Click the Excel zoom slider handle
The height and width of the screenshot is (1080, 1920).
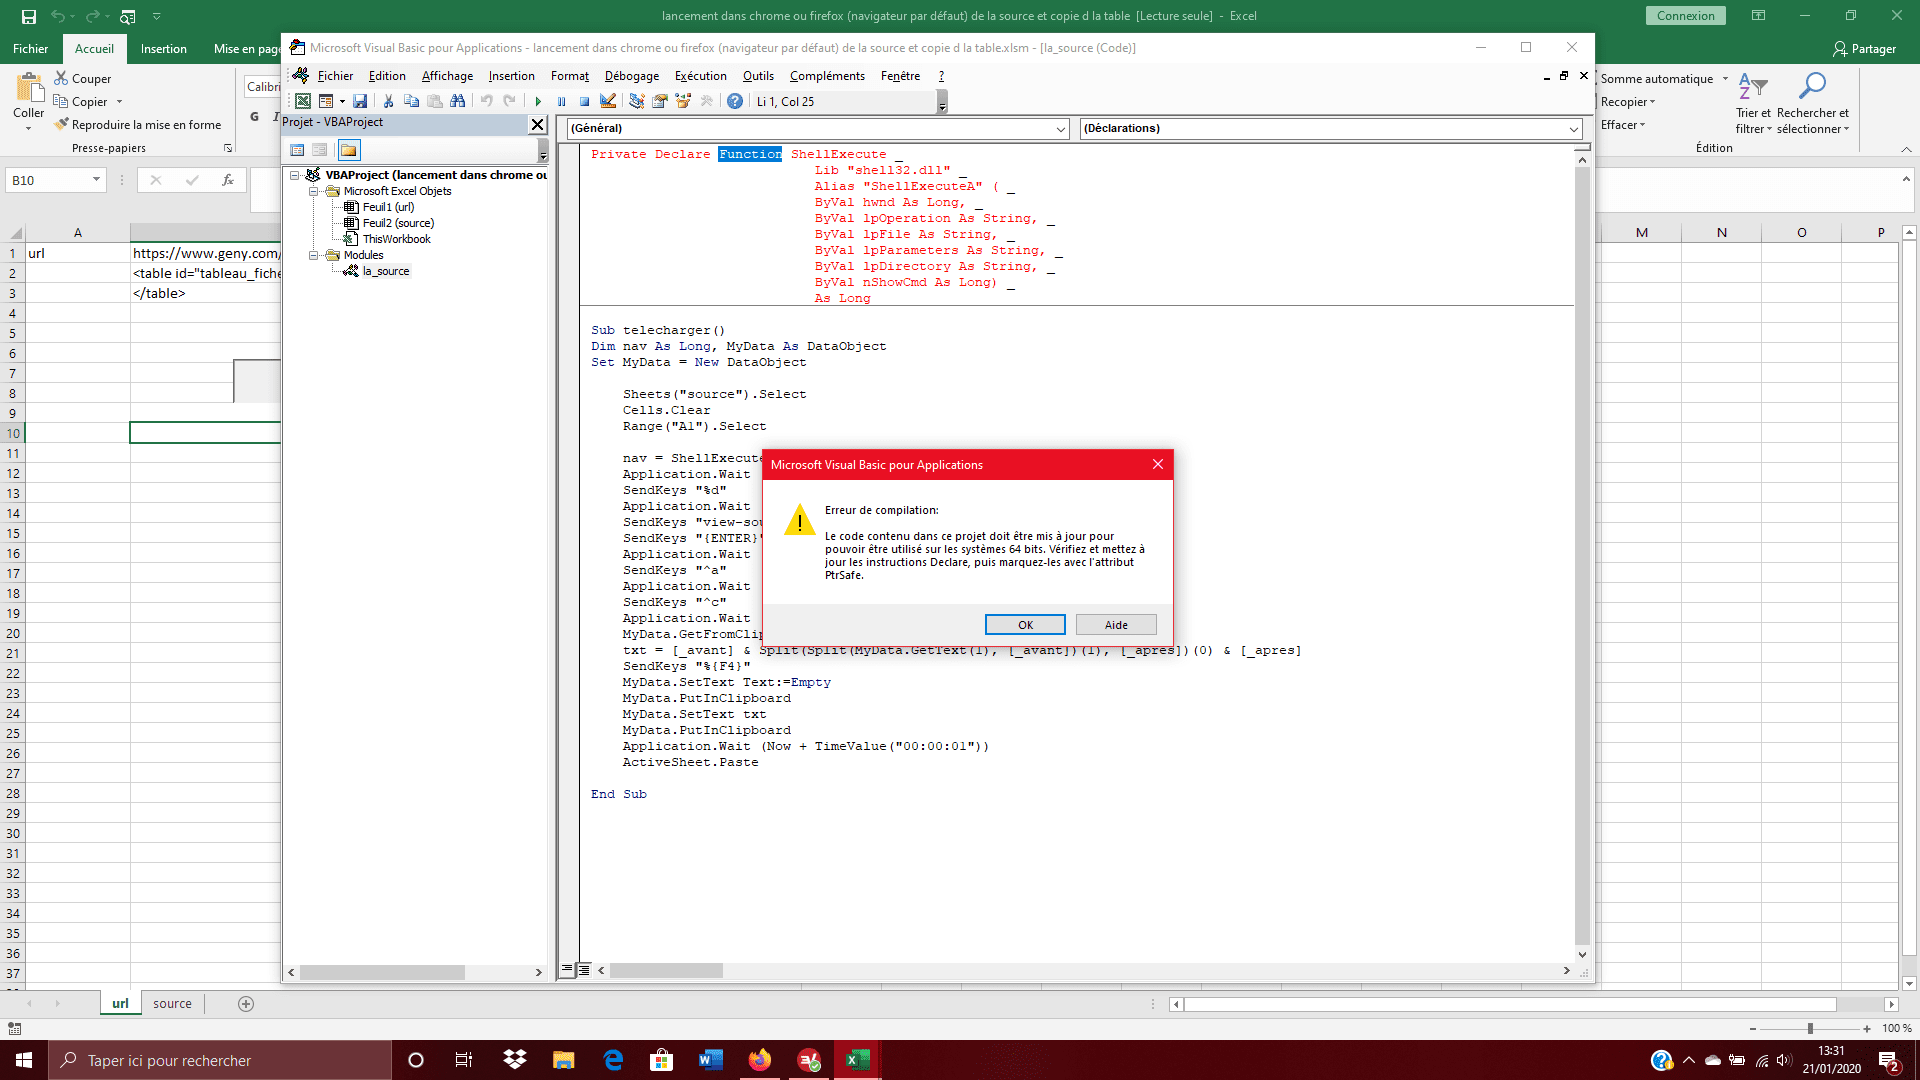(x=1810, y=1029)
